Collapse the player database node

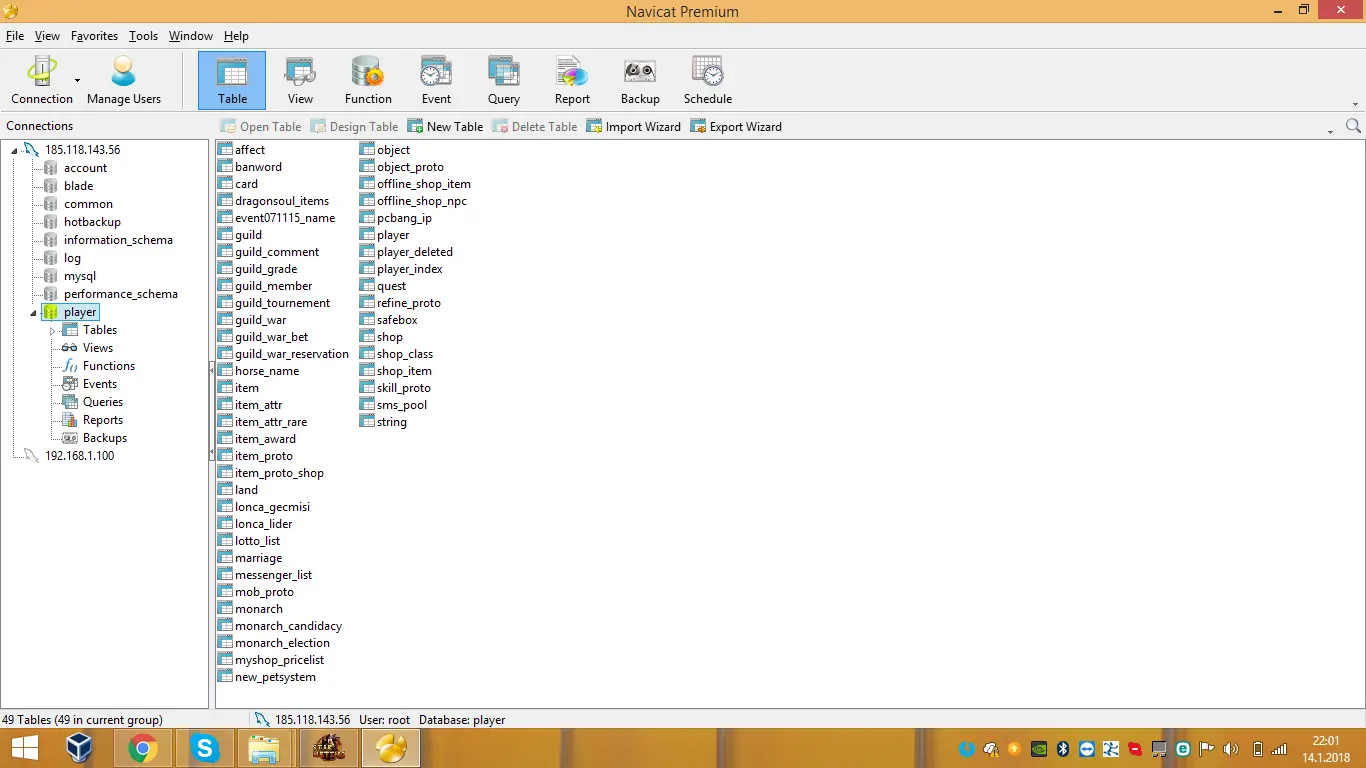[33, 312]
